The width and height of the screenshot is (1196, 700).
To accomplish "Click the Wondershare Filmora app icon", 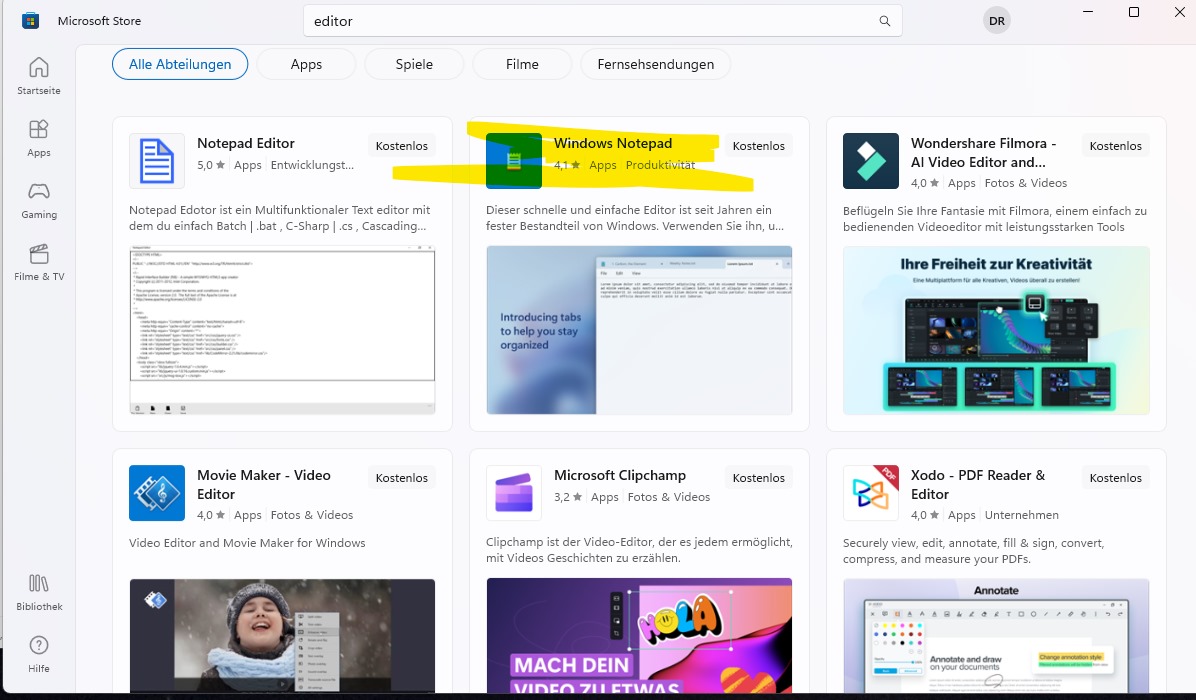I will pyautogui.click(x=870, y=161).
